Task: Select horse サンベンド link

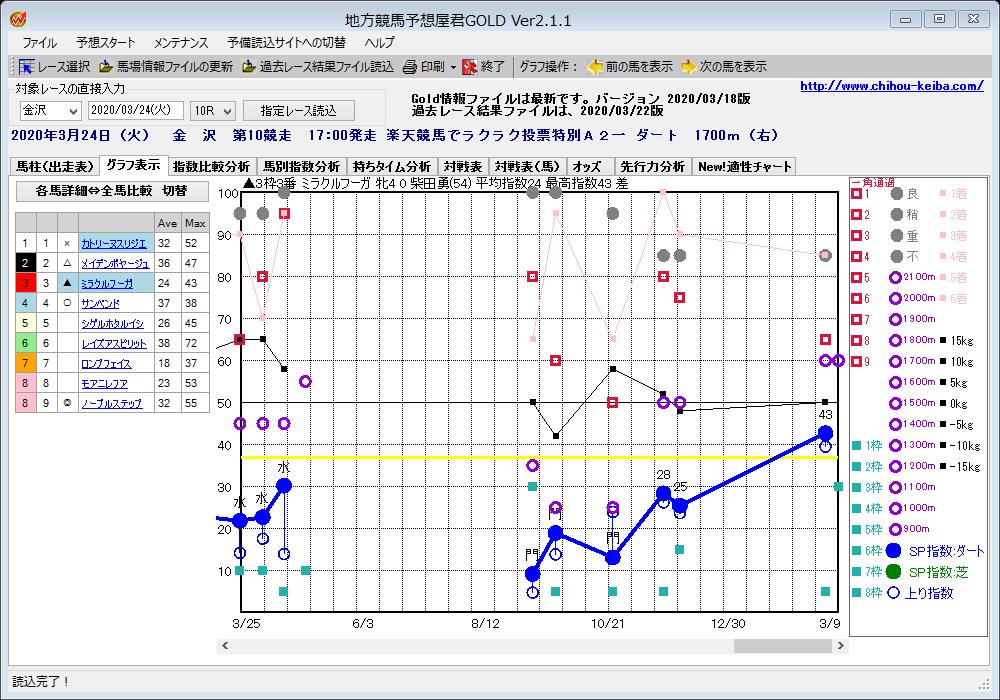Action: pos(100,303)
